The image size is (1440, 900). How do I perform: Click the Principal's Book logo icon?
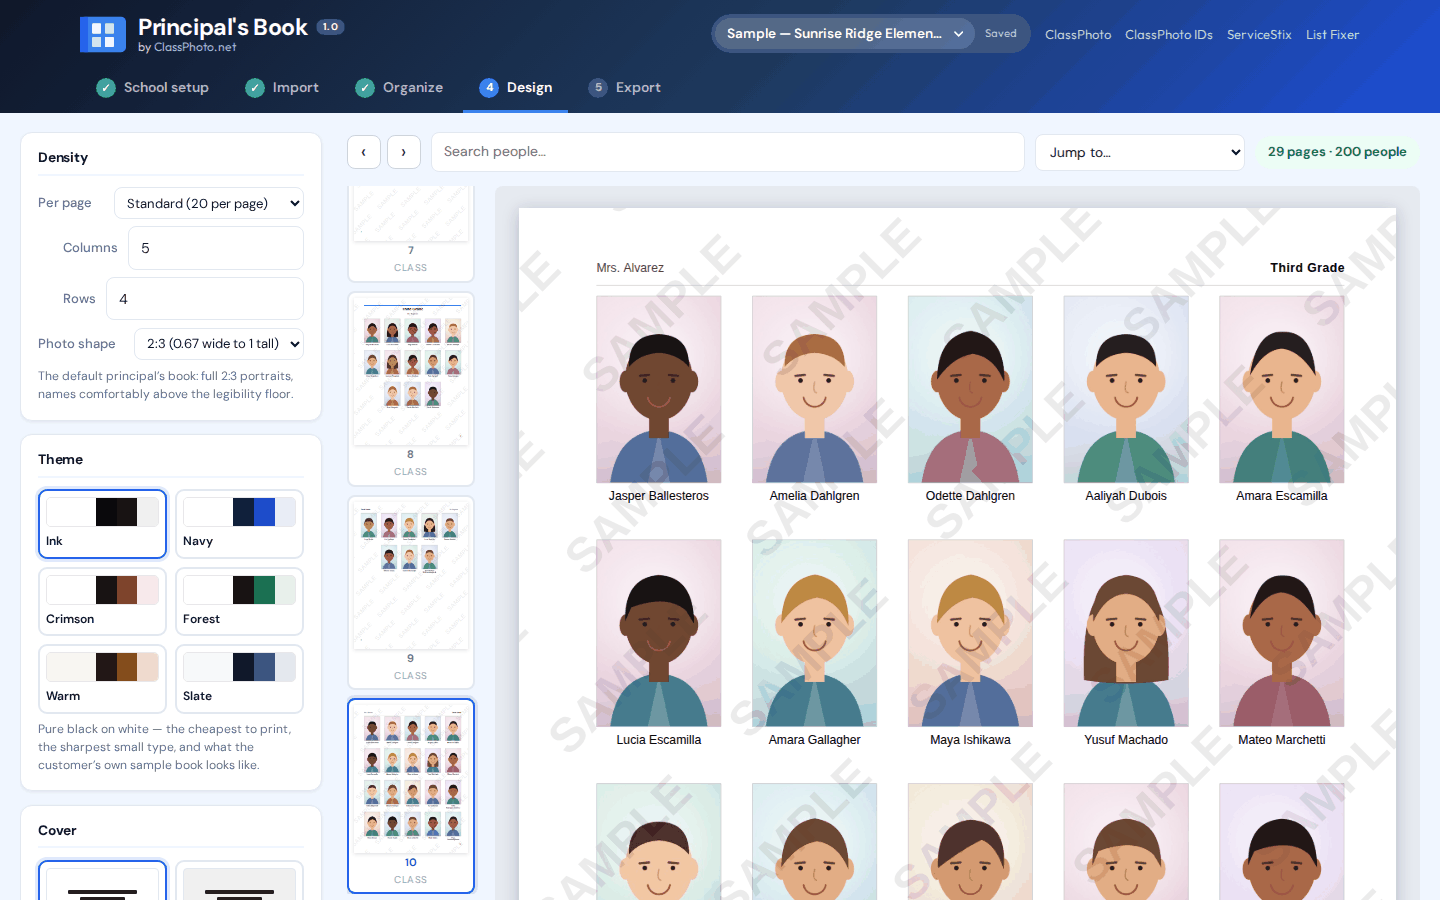point(103,35)
